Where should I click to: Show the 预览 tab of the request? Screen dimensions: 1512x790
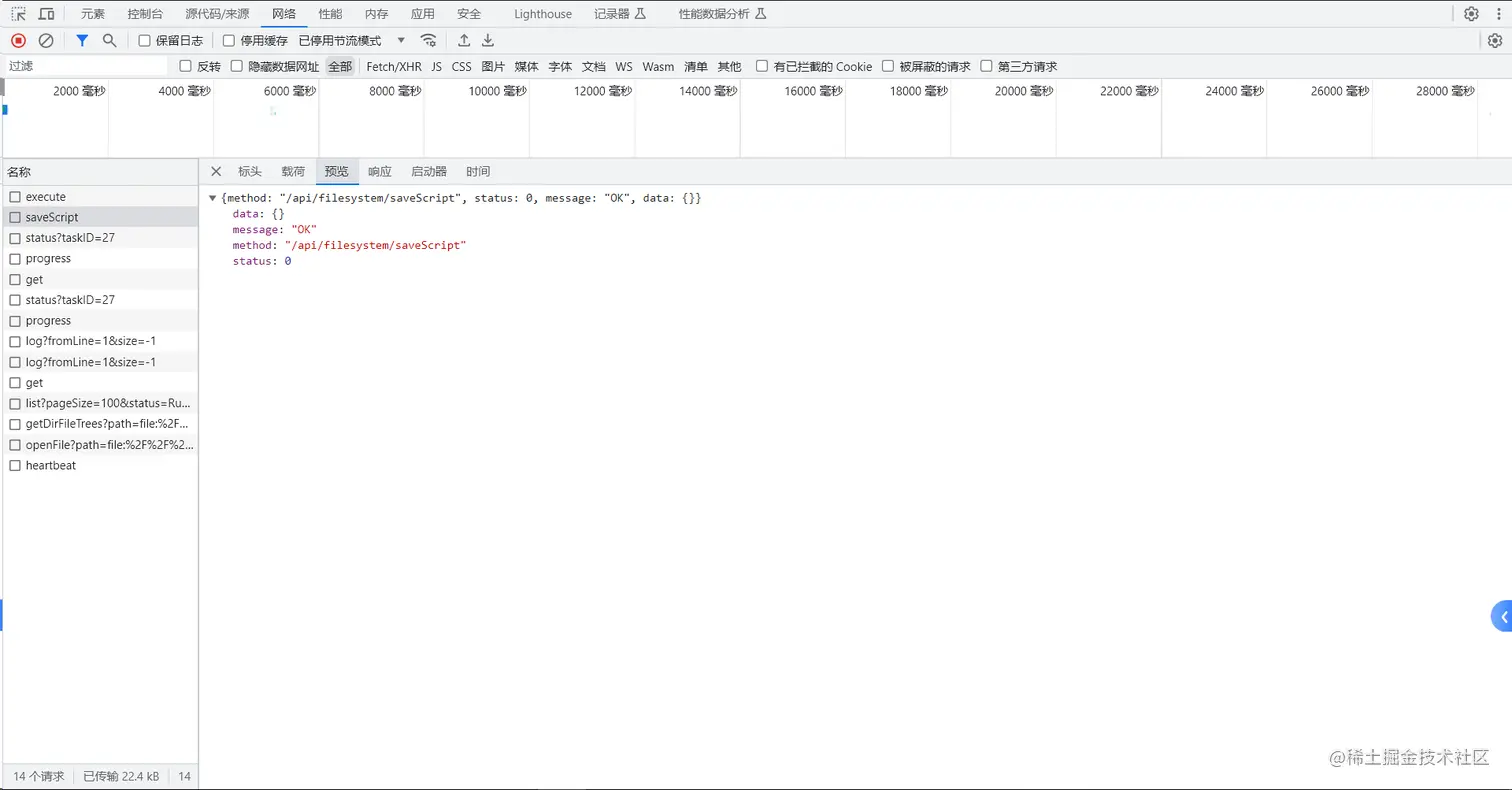click(337, 171)
